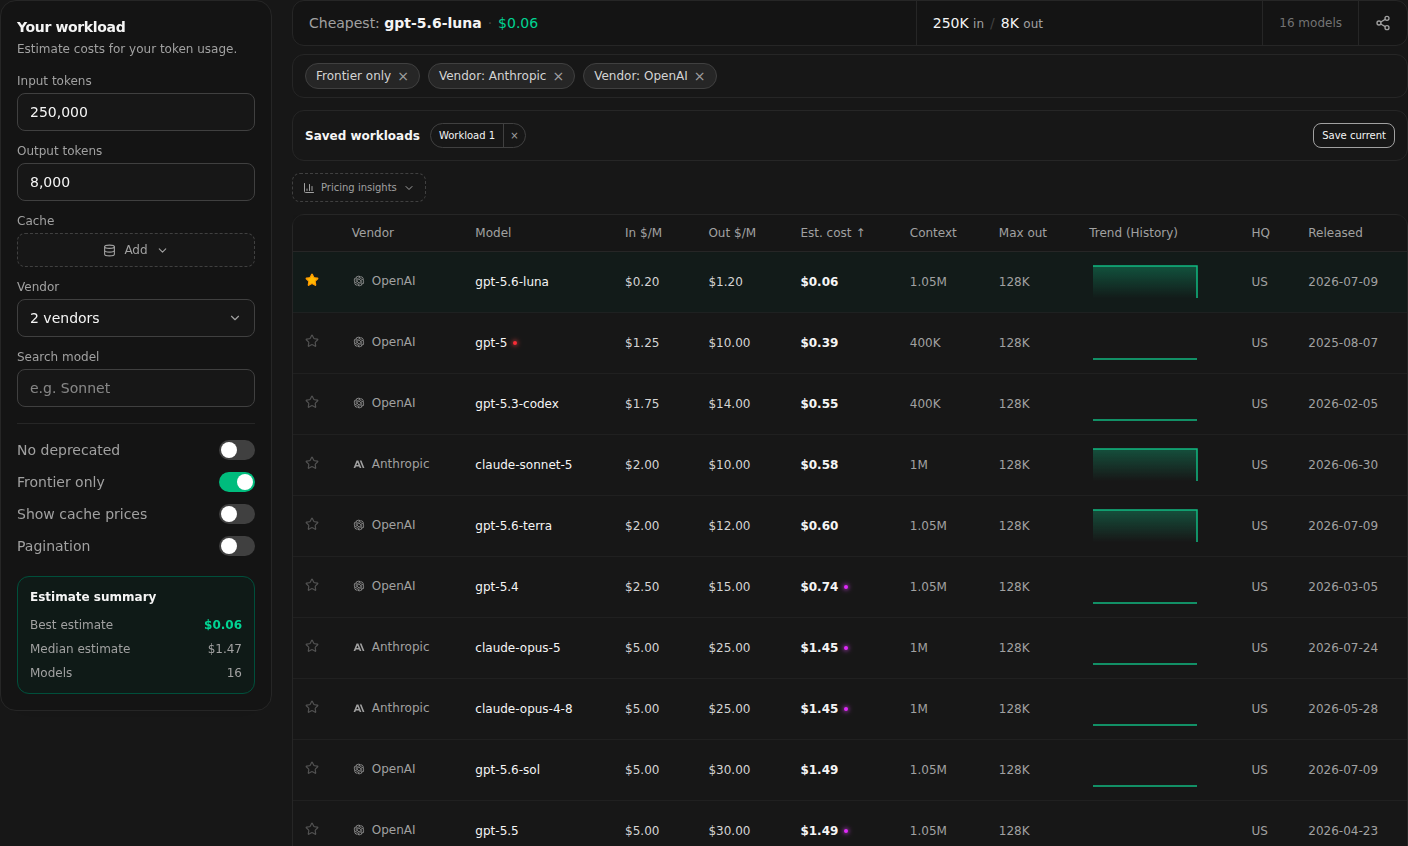Click the Best estimate $0.06 value
The height and width of the screenshot is (846, 1408).
coord(223,624)
